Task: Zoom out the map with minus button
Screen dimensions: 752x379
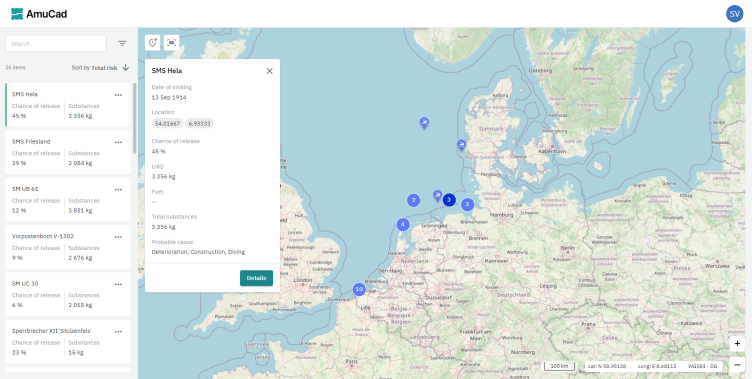Action: point(737,365)
